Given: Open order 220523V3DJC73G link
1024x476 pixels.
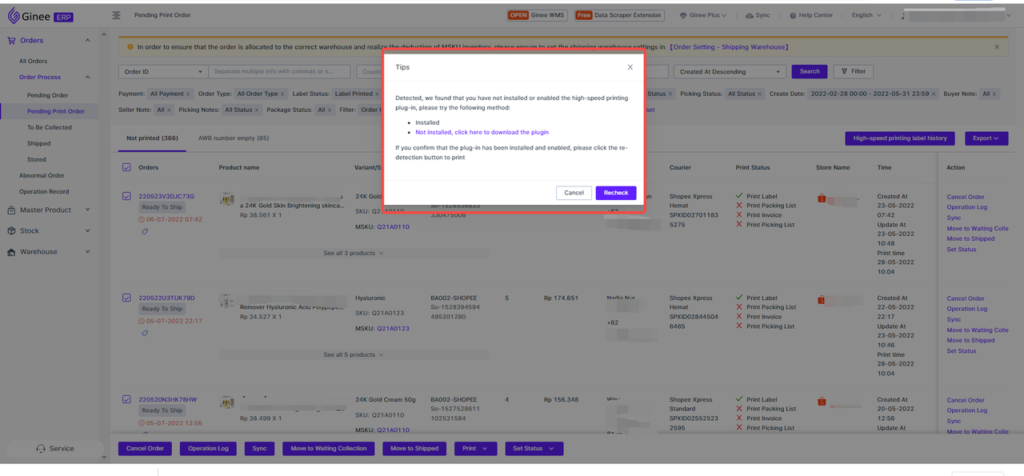Looking at the screenshot, I should pyautogui.click(x=167, y=197).
